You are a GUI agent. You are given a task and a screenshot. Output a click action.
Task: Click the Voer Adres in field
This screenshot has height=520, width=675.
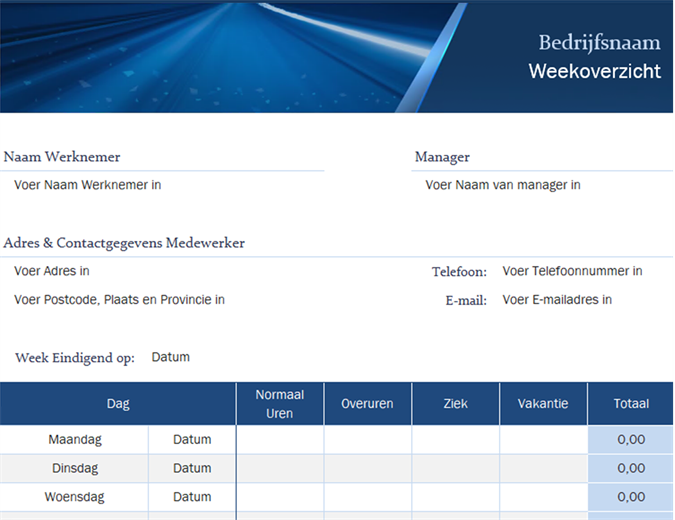52,271
